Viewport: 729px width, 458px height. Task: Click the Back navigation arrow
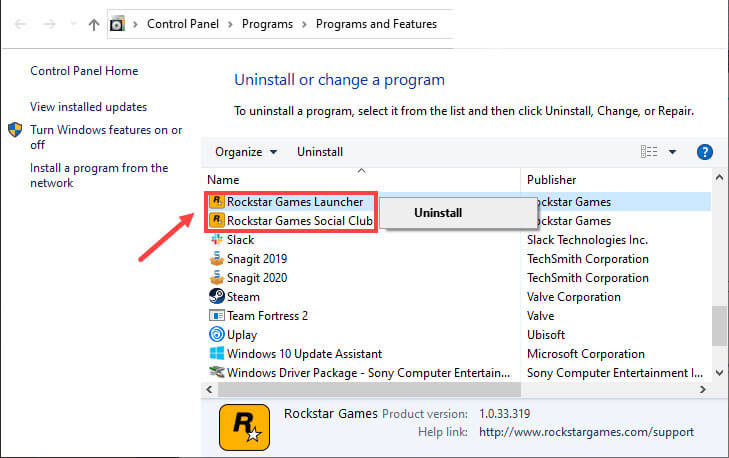click(x=20, y=24)
